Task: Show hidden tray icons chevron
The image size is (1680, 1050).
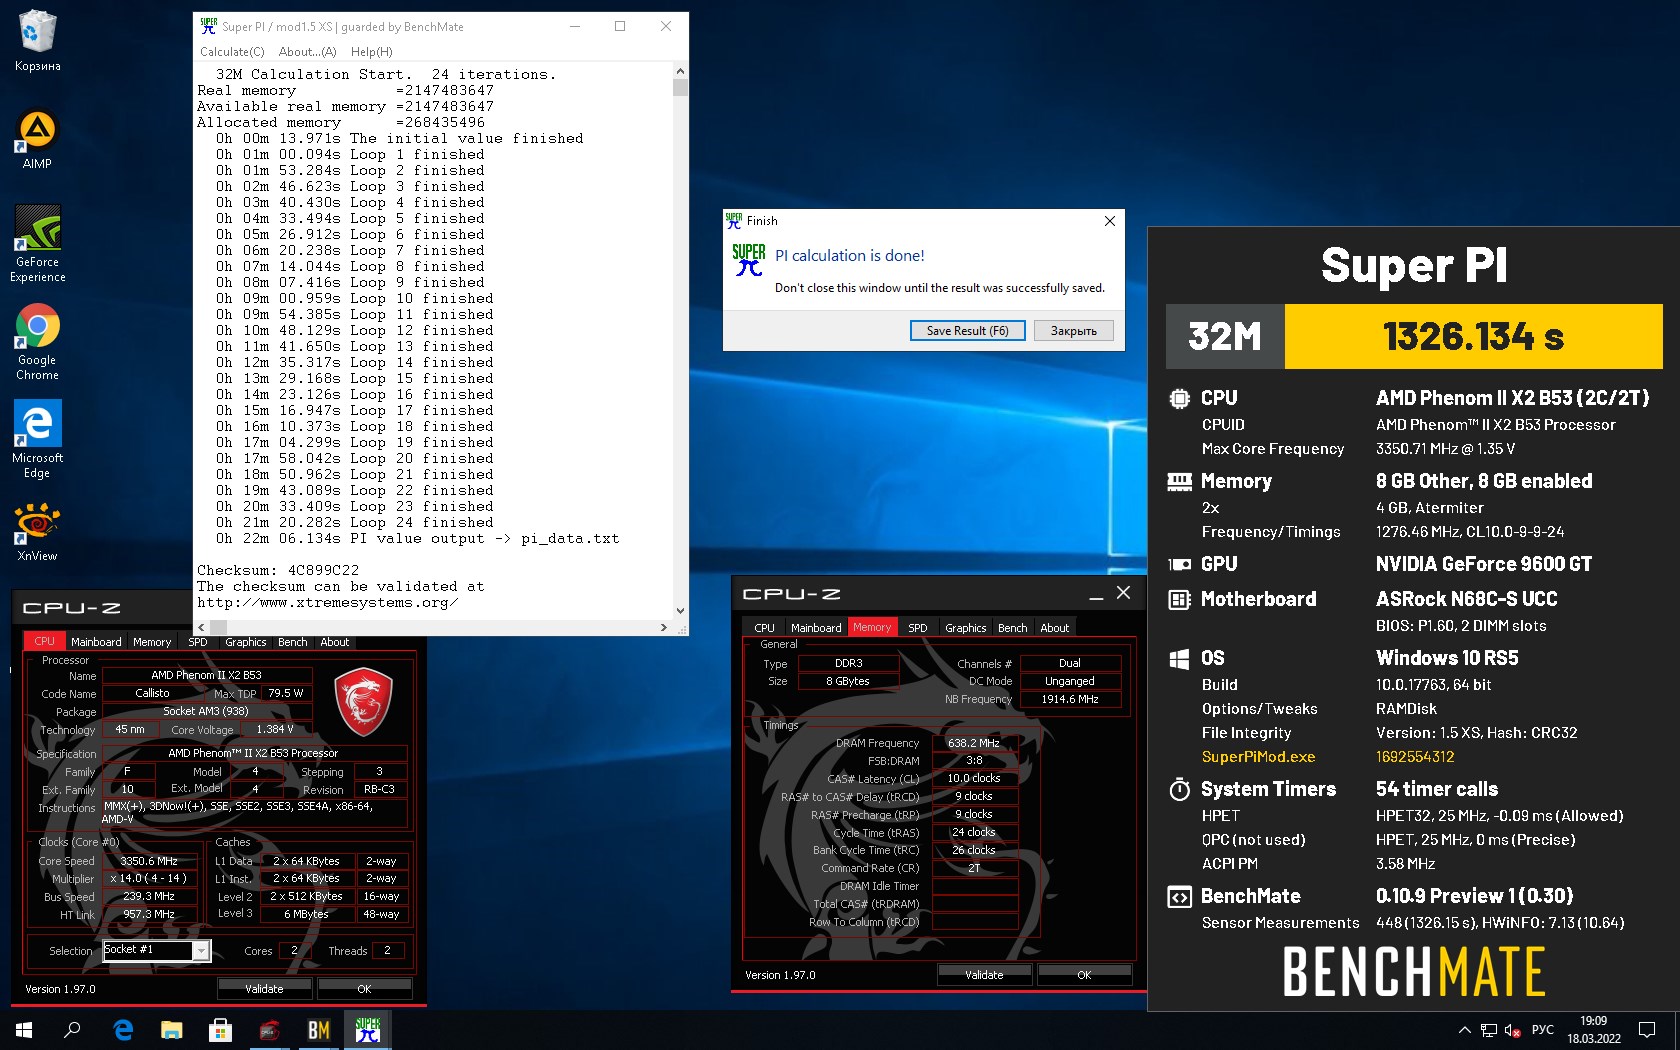Action: coord(1464,1030)
